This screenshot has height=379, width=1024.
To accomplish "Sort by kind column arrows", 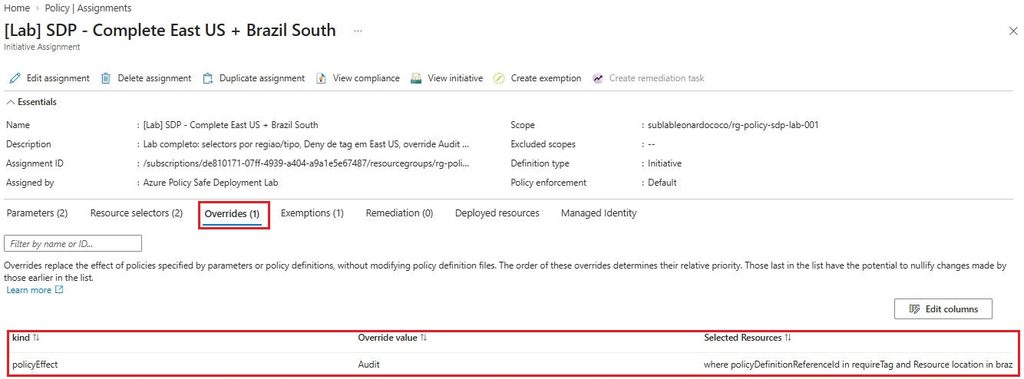I will click(37, 338).
